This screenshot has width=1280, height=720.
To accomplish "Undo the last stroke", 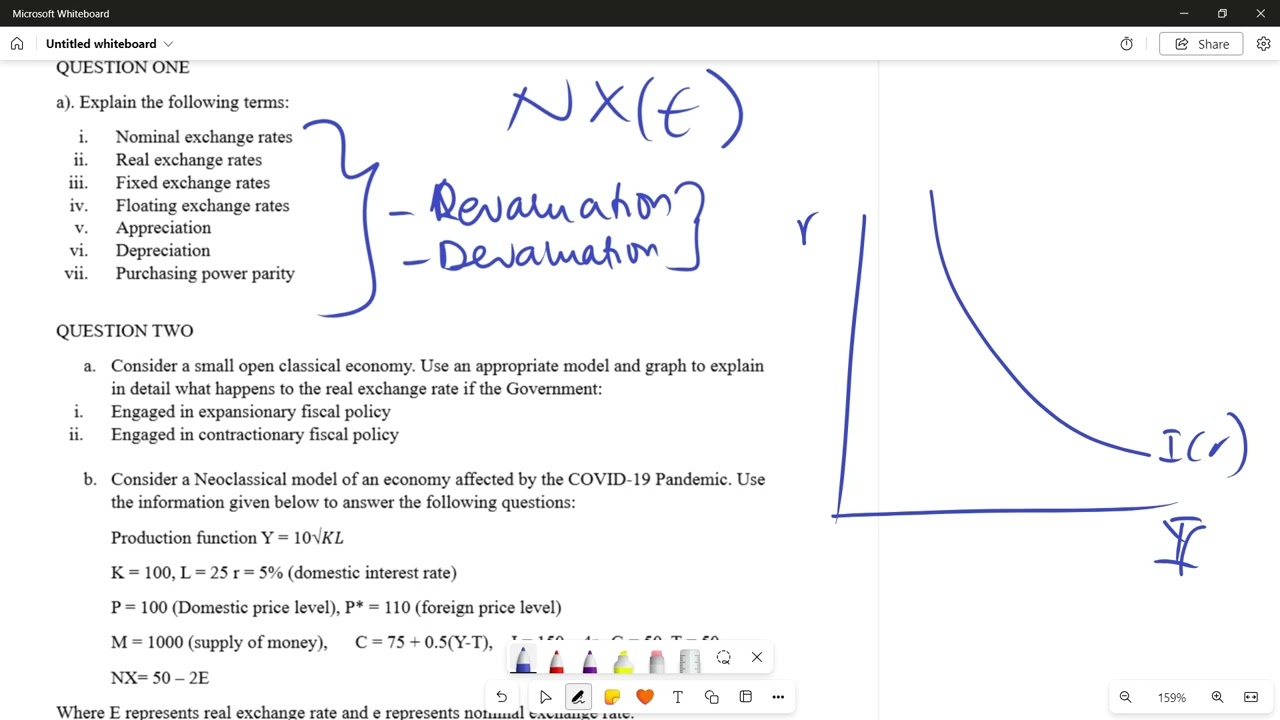I will [x=502, y=697].
